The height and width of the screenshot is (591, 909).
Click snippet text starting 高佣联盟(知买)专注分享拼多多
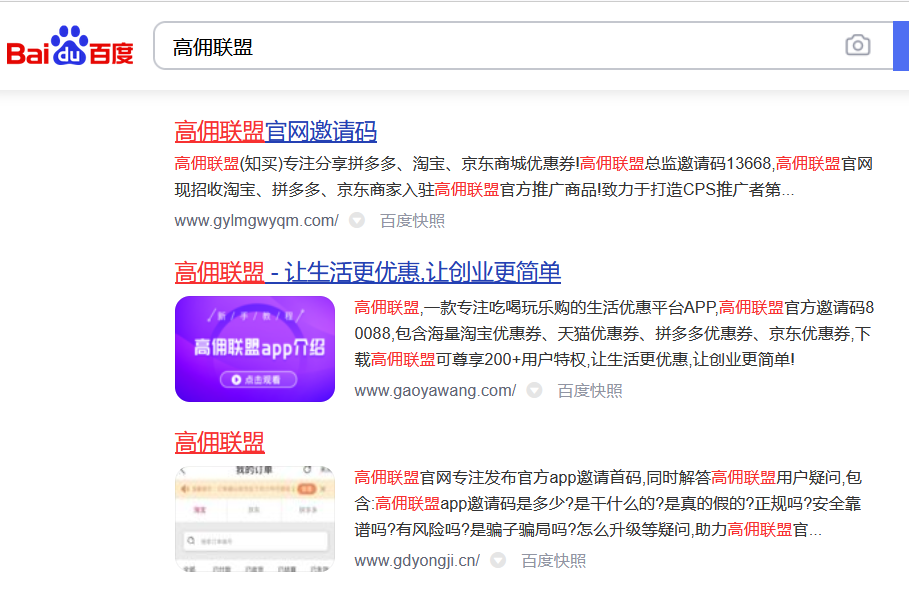tap(523, 176)
